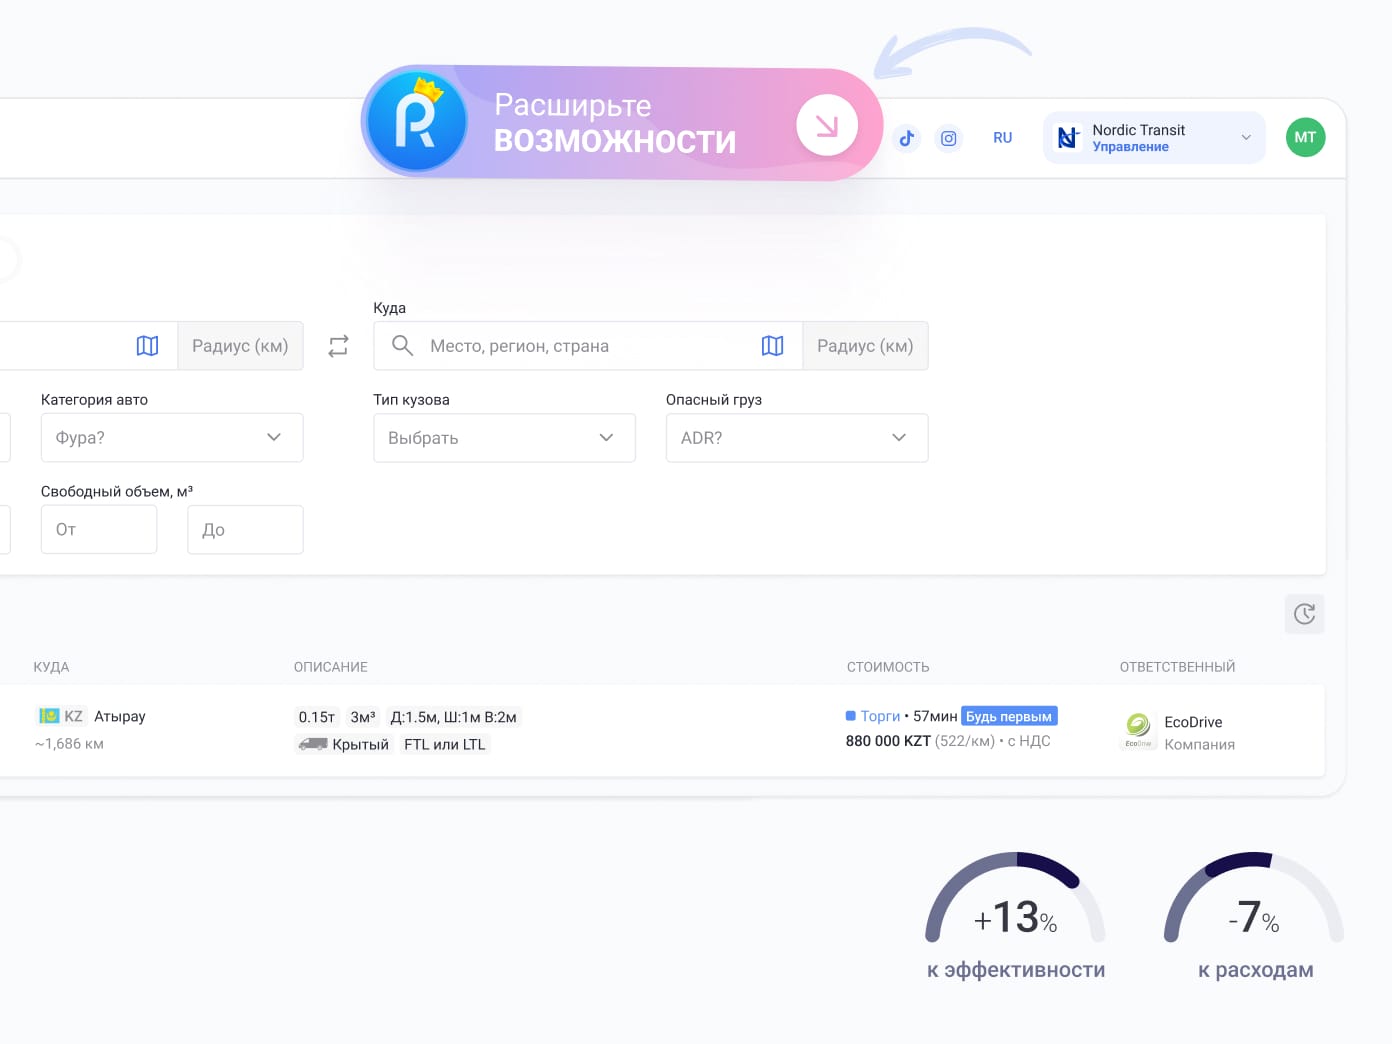Open the Тип кузова dropdown
This screenshot has height=1044, width=1392.
coord(504,438)
